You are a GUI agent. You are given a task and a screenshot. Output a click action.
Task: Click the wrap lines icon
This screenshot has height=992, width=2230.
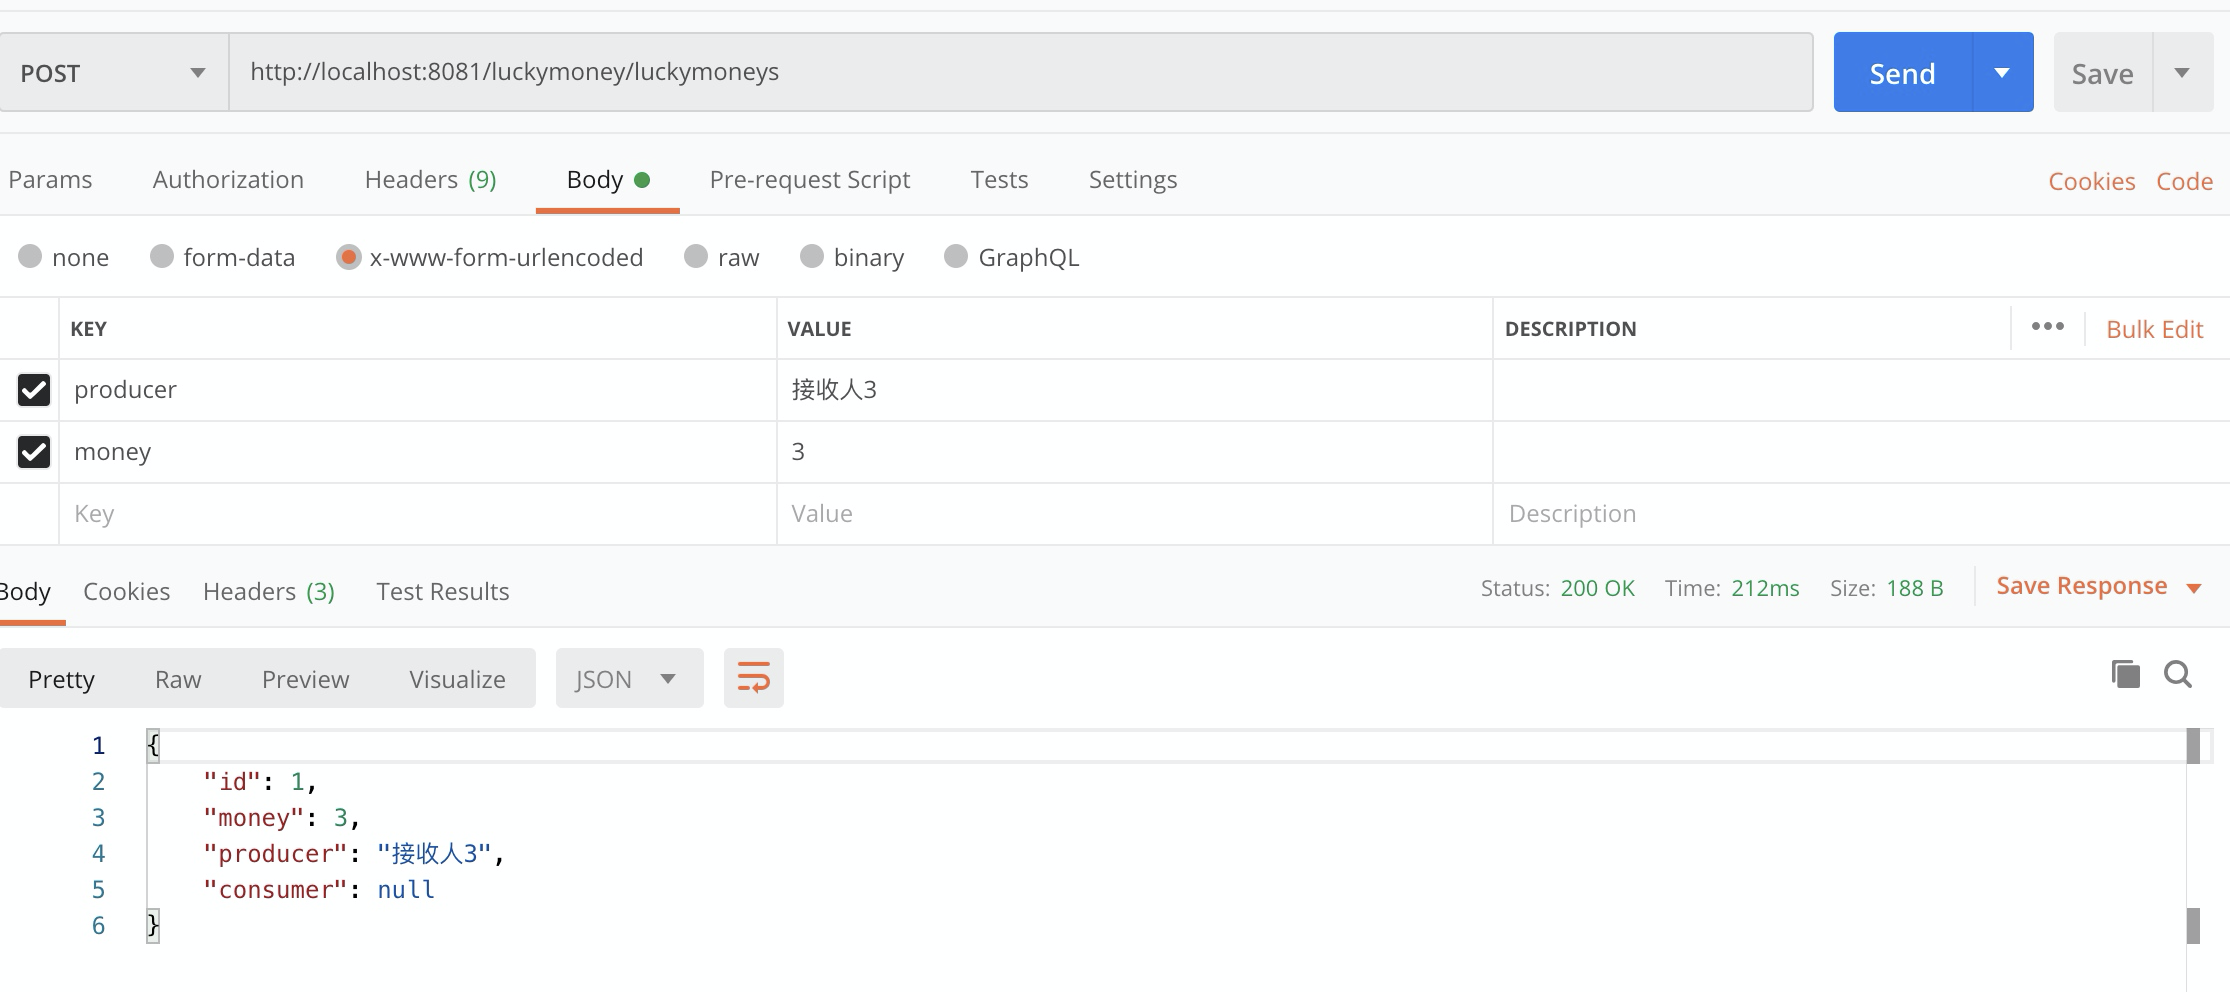[753, 678]
